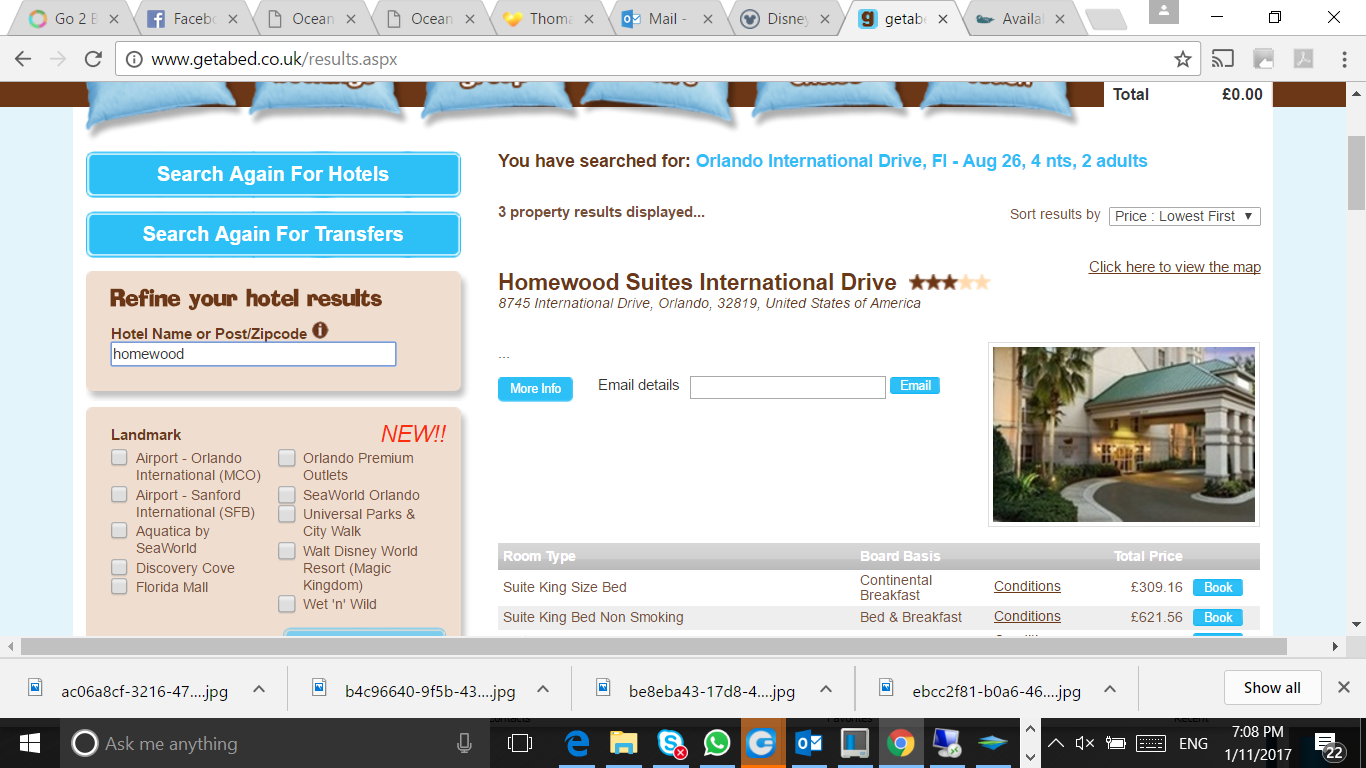1366x768 pixels.
Task: Open Click here to view the map
Action: pos(1175,267)
